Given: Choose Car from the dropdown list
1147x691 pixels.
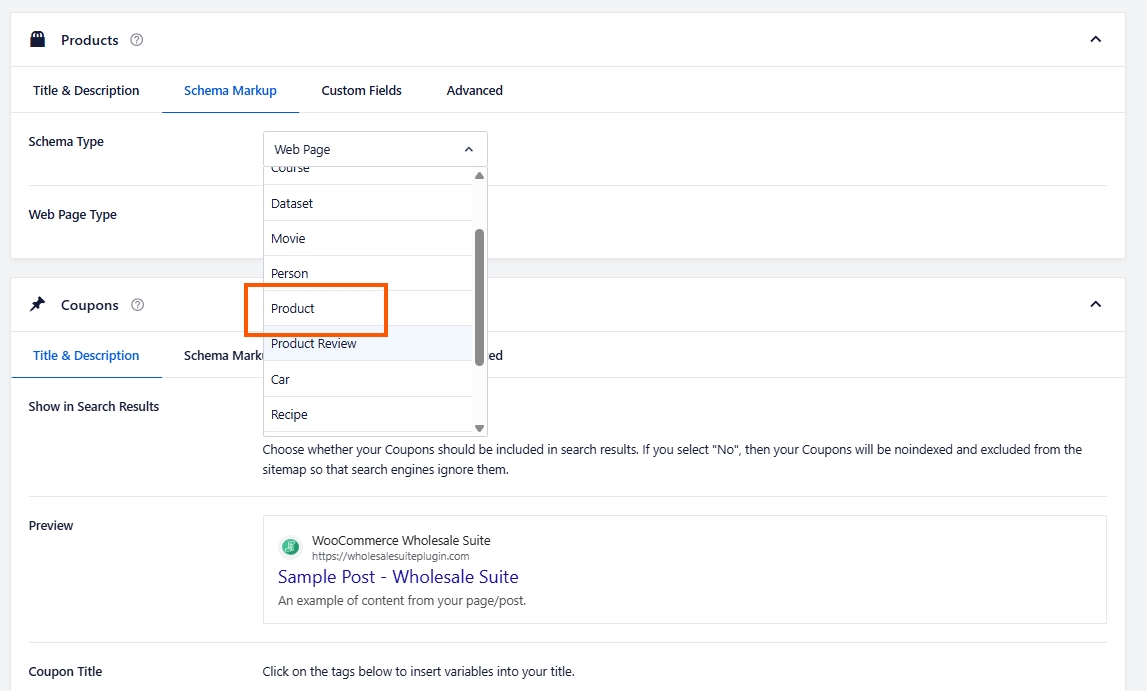Looking at the screenshot, I should tap(280, 380).
